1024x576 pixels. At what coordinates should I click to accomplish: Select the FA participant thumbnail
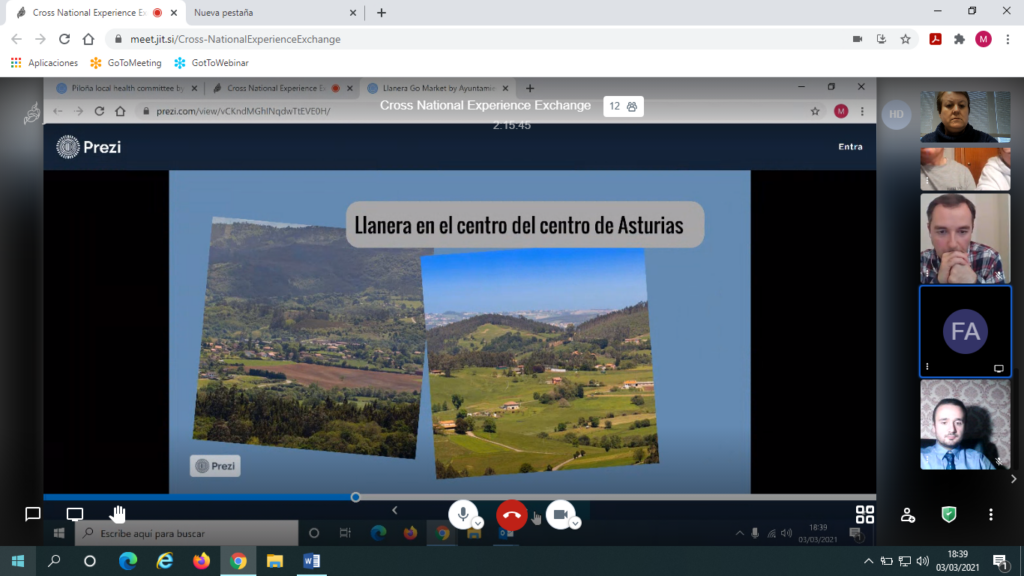[x=965, y=332]
